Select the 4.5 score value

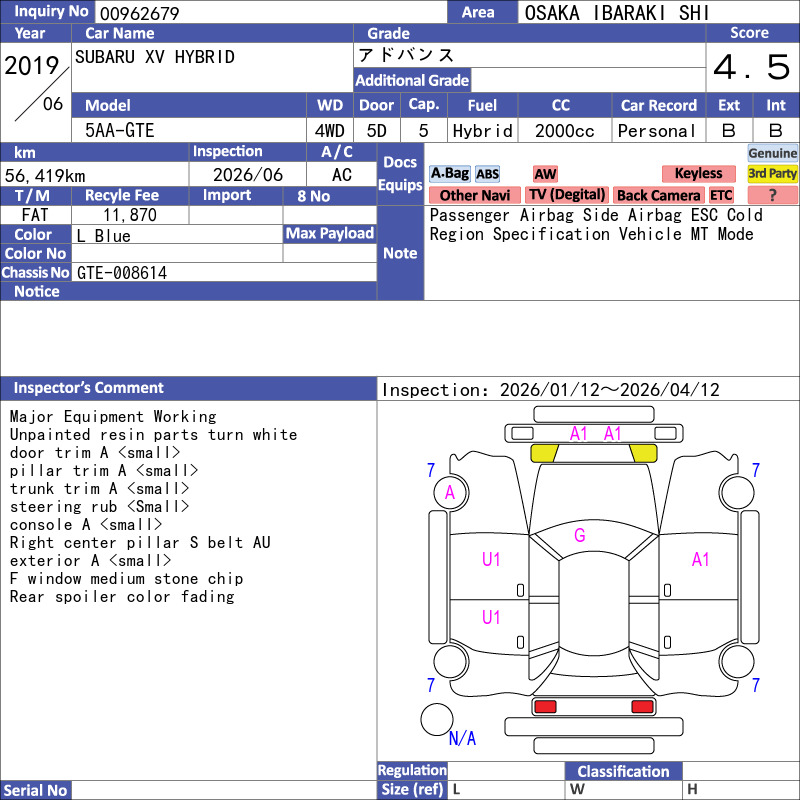coord(752,68)
